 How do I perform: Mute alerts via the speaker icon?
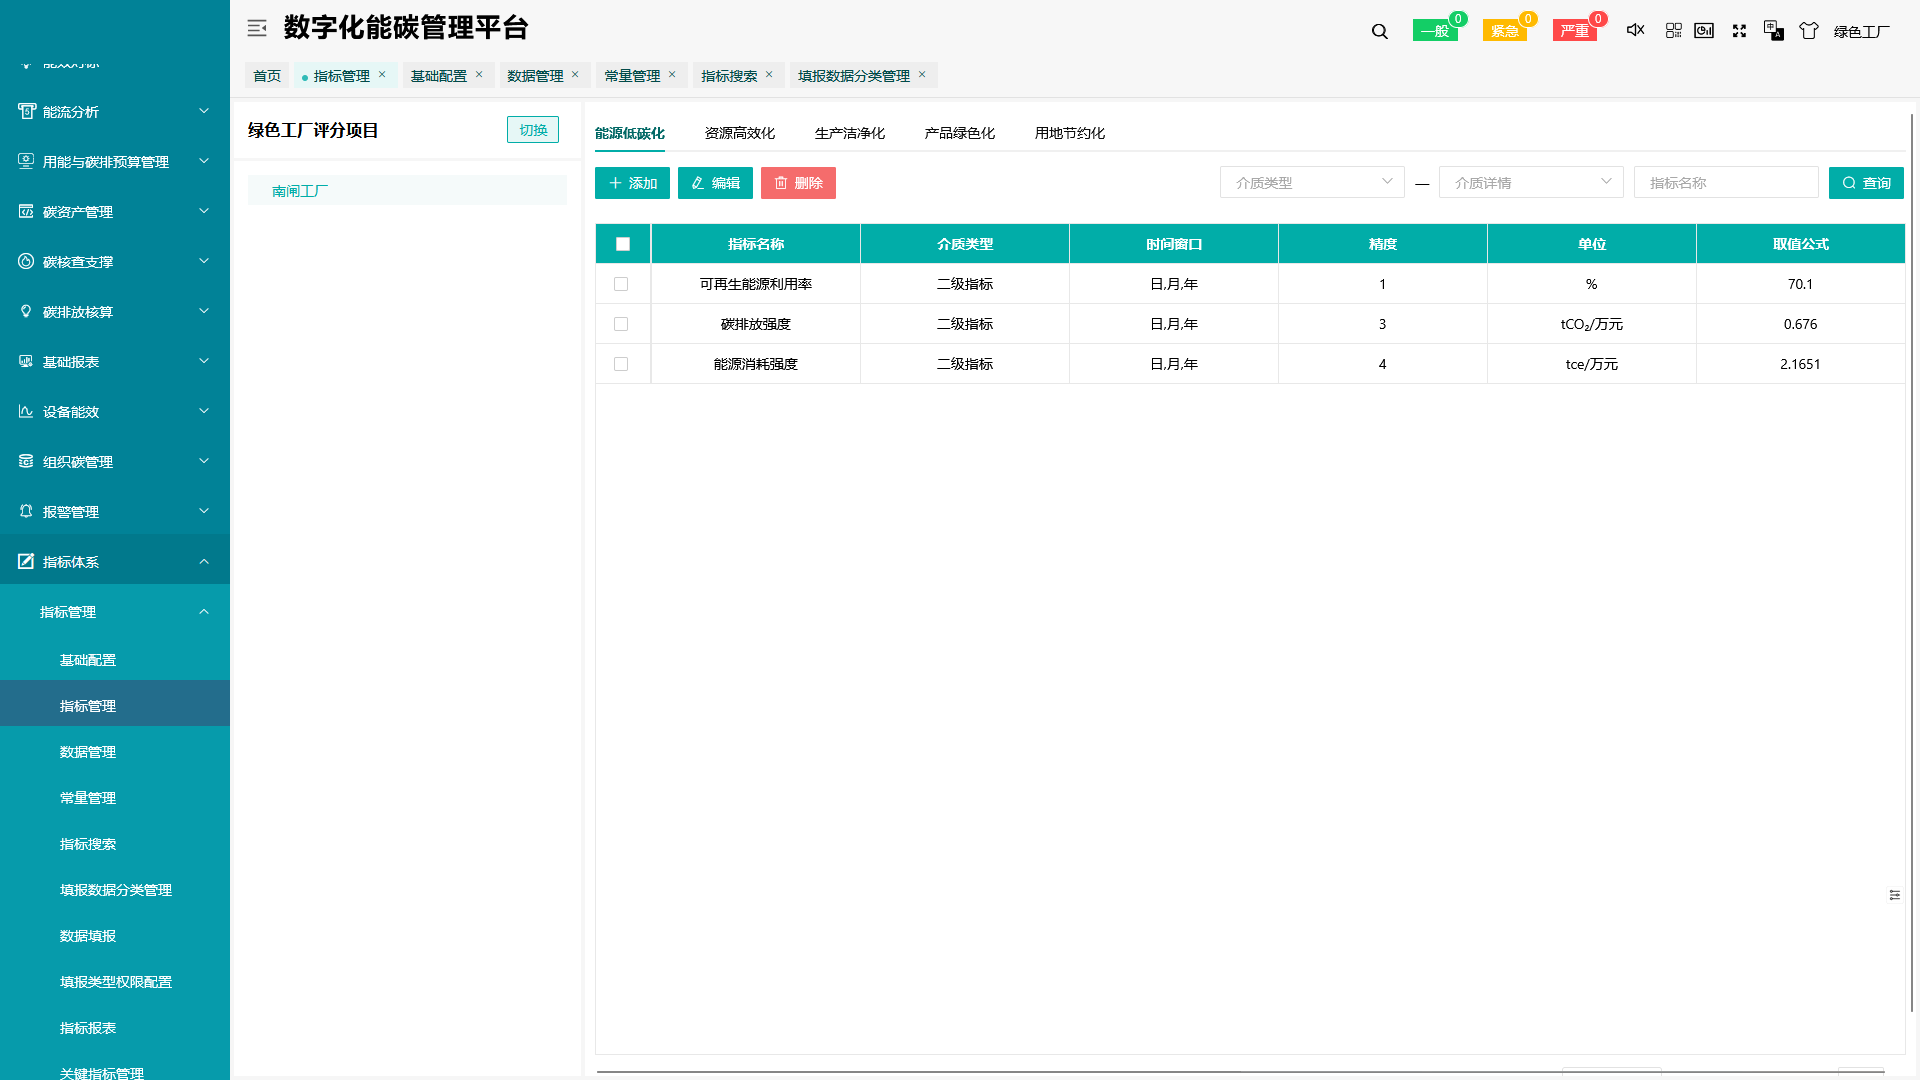pos(1634,31)
